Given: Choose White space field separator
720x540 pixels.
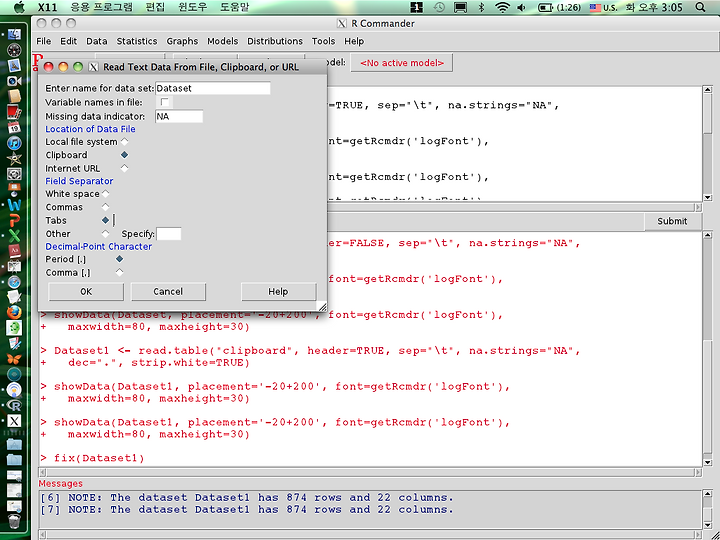Looking at the screenshot, I should click(x=106, y=194).
